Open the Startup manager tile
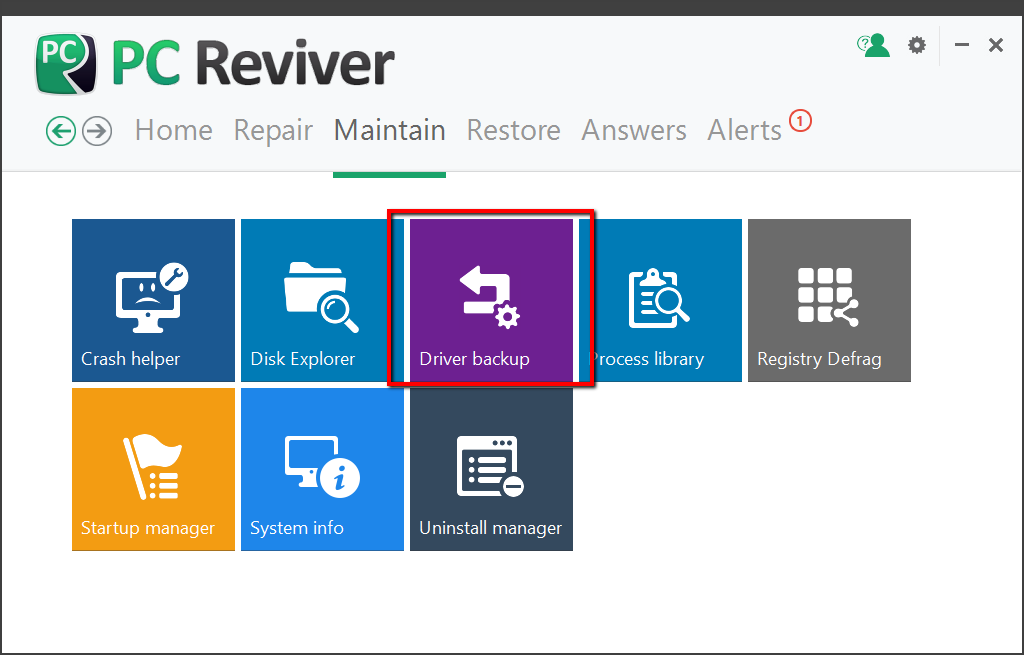1024x655 pixels. (153, 470)
